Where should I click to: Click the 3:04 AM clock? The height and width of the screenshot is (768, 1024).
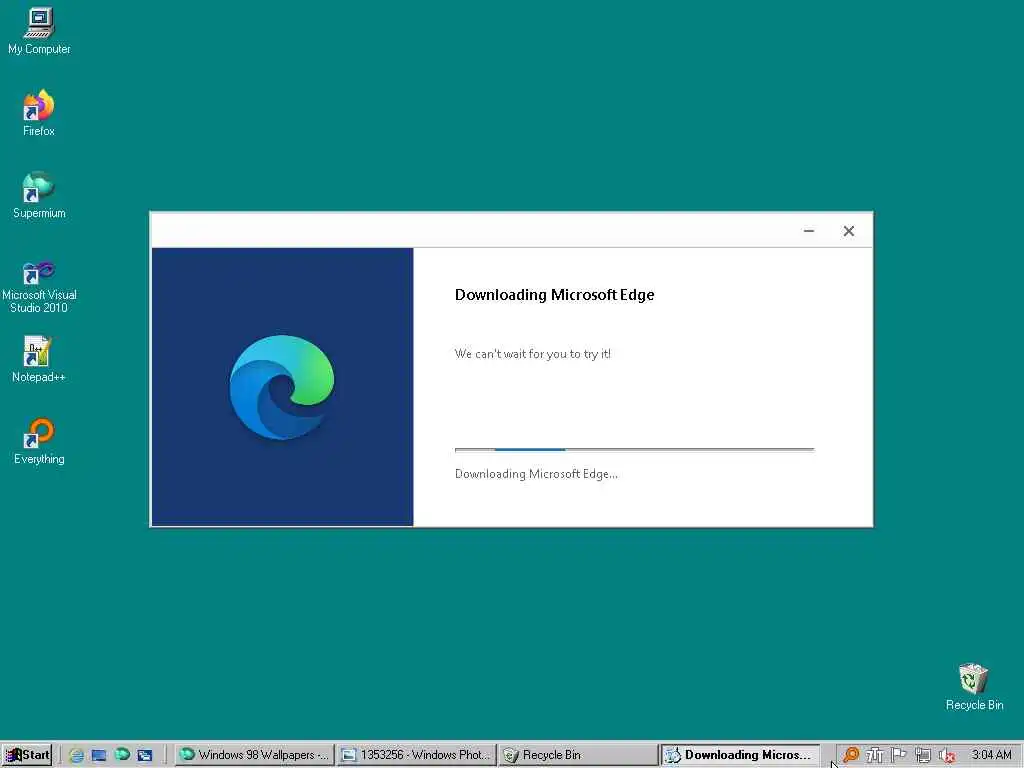pyautogui.click(x=991, y=755)
